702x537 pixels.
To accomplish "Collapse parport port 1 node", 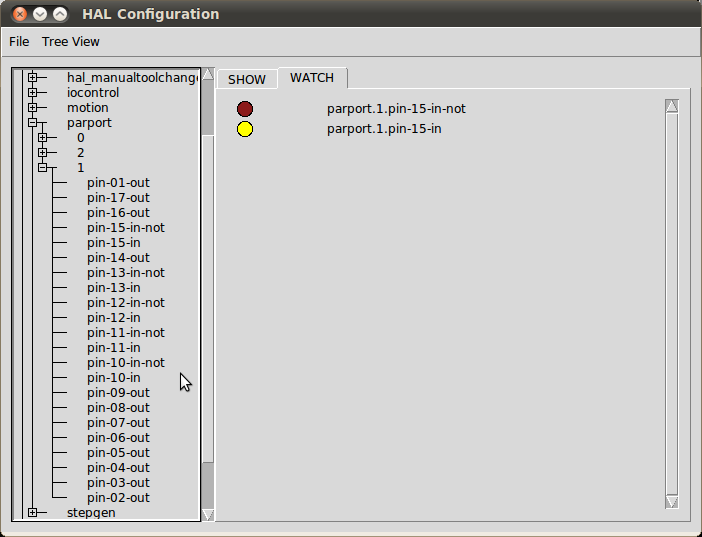I will (x=42, y=168).
